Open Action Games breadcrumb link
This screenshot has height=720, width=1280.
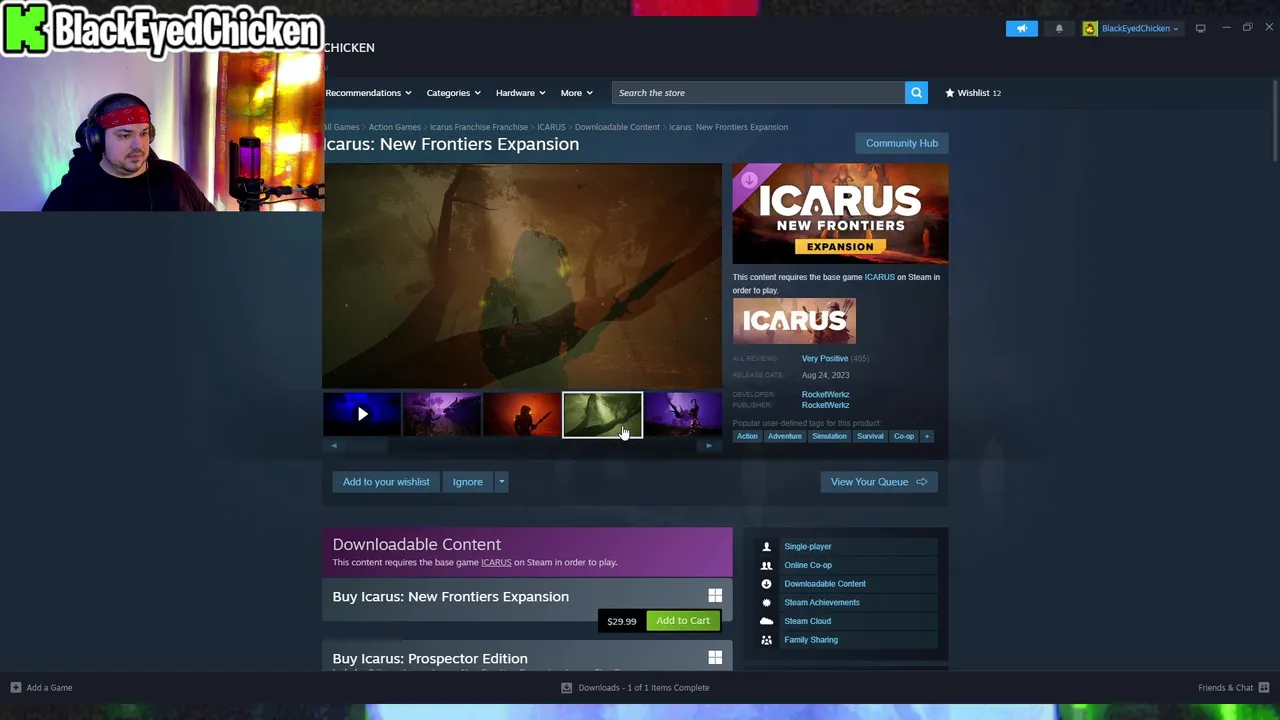(394, 127)
